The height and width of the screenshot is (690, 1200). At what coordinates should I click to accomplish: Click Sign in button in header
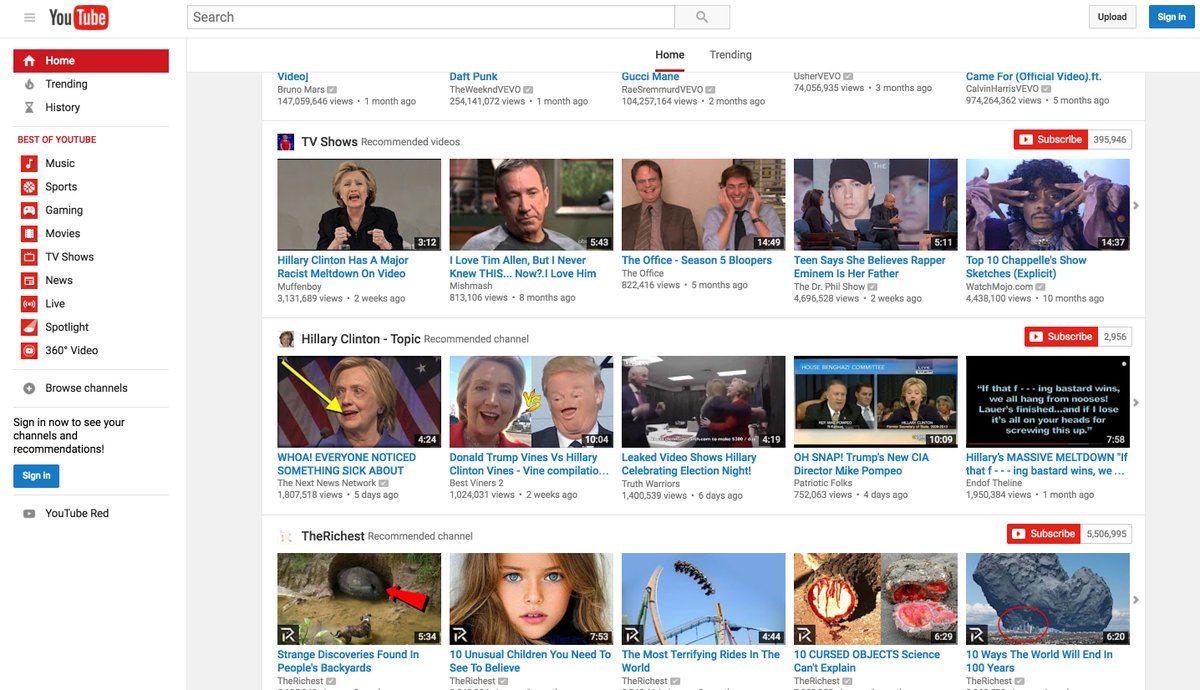tap(1171, 17)
